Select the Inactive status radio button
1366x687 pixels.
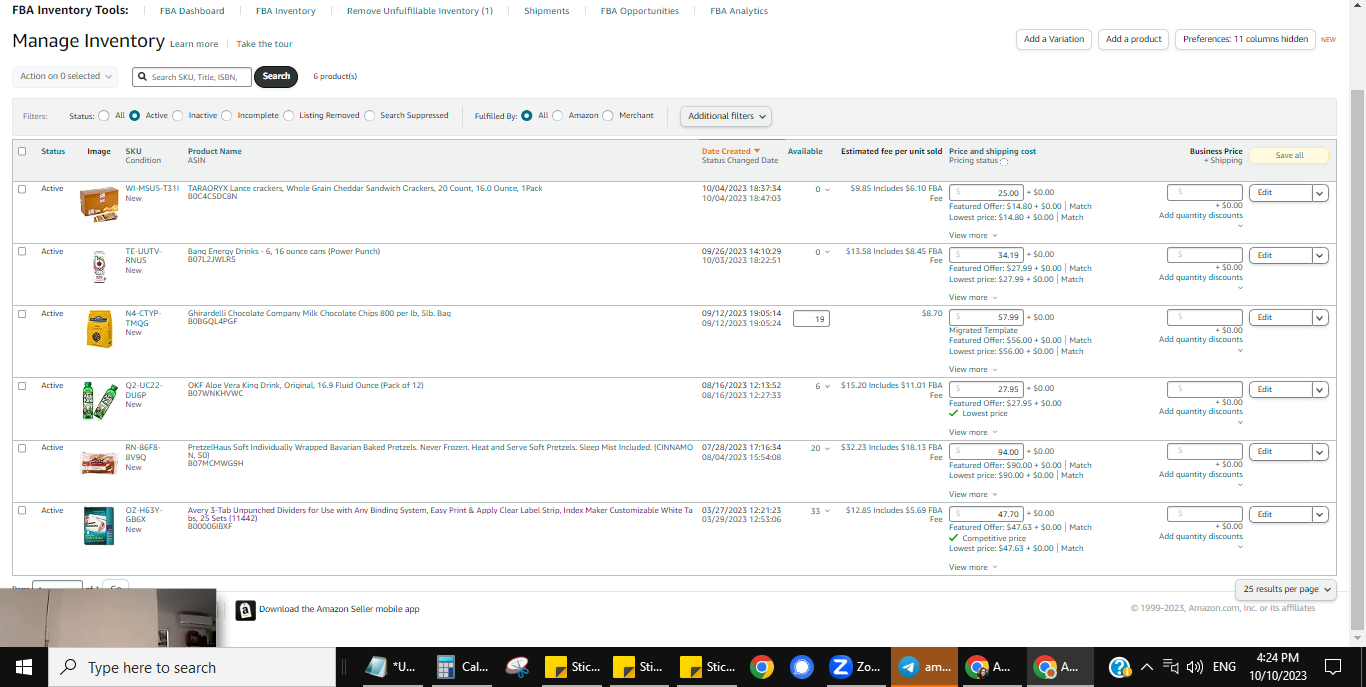pyautogui.click(x=178, y=116)
